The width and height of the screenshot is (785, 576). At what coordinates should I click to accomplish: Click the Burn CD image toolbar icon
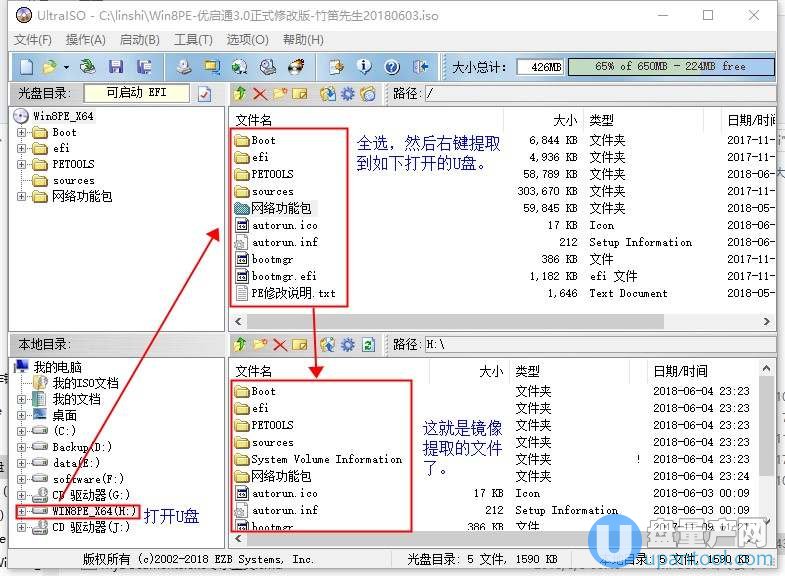pyautogui.click(x=296, y=67)
